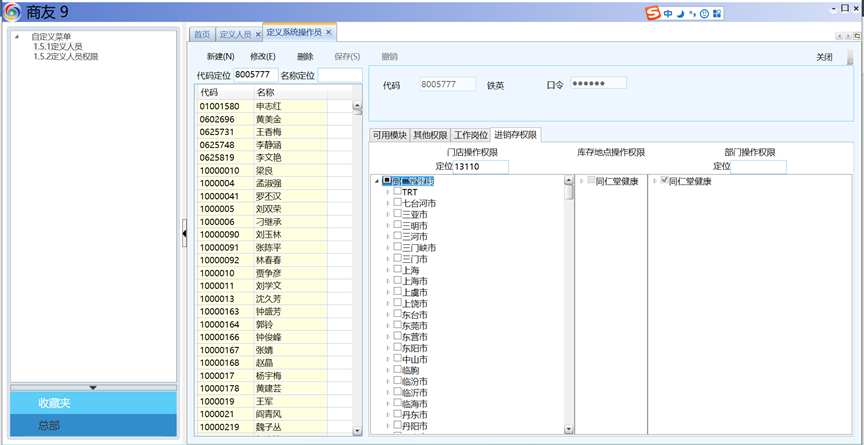864x445 pixels.
Task: Check the 上海市 checkbox
Action: point(397,280)
